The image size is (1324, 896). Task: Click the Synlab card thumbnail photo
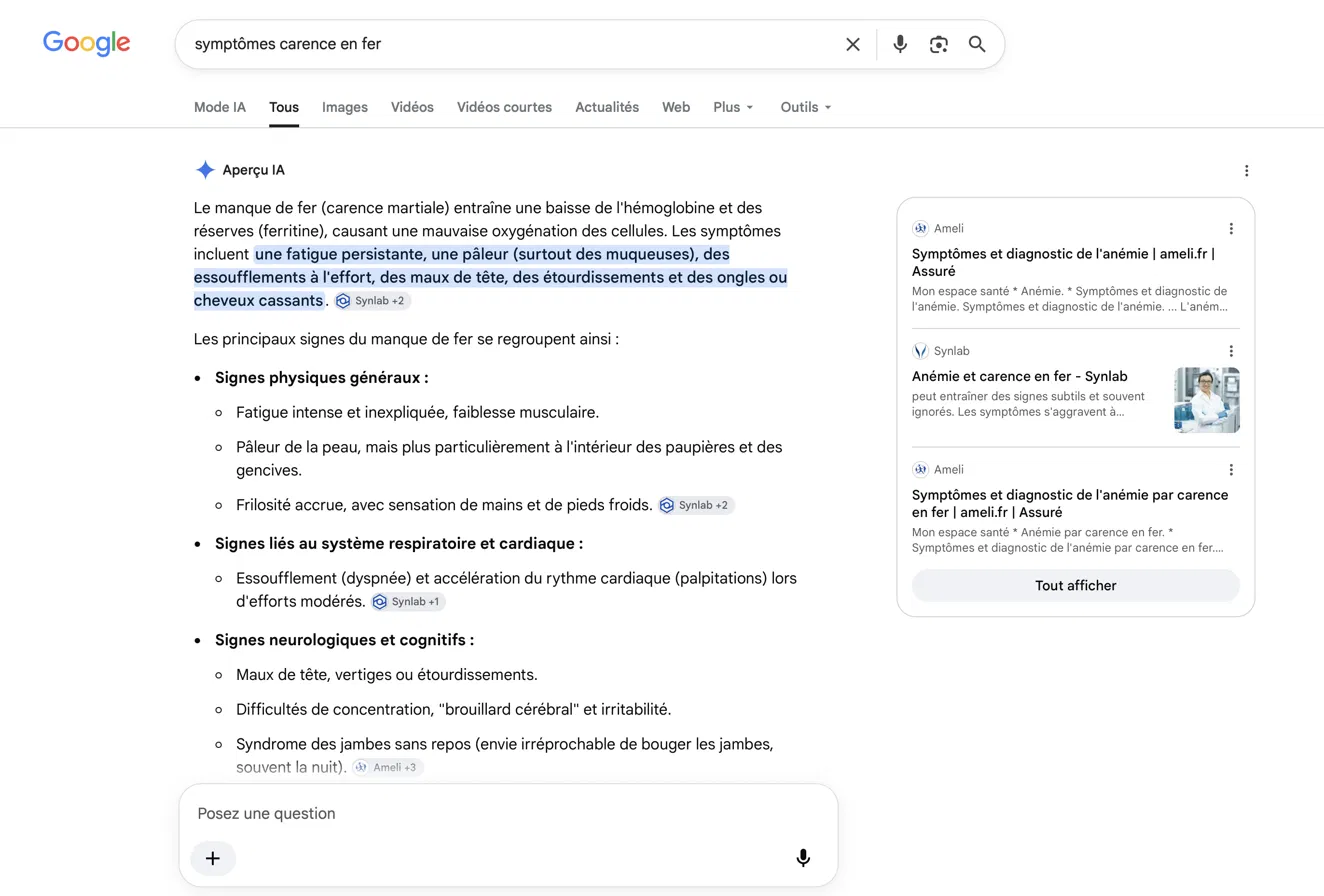[x=1207, y=400]
